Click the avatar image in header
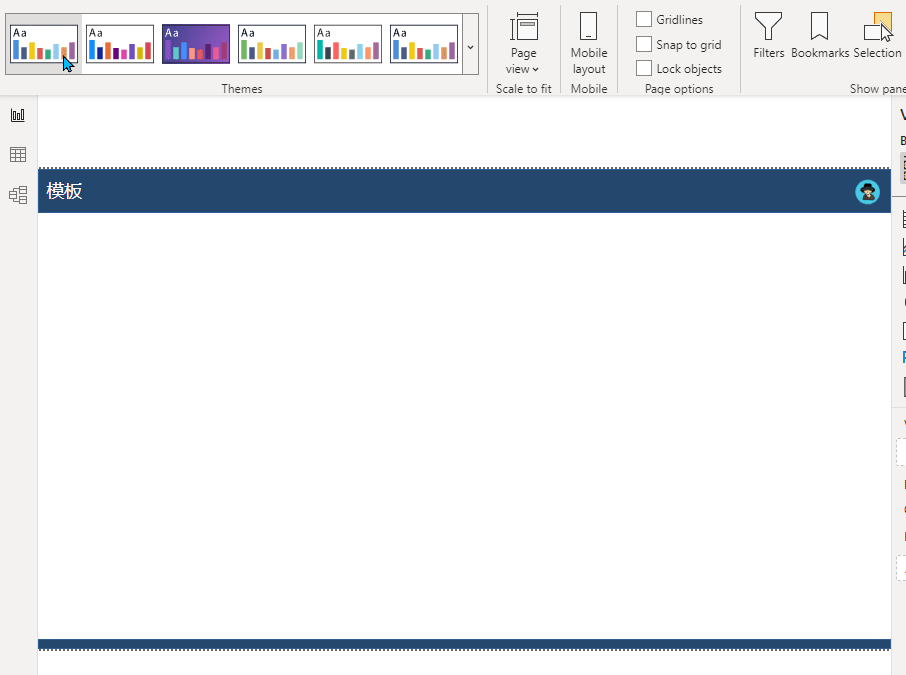 click(x=867, y=192)
